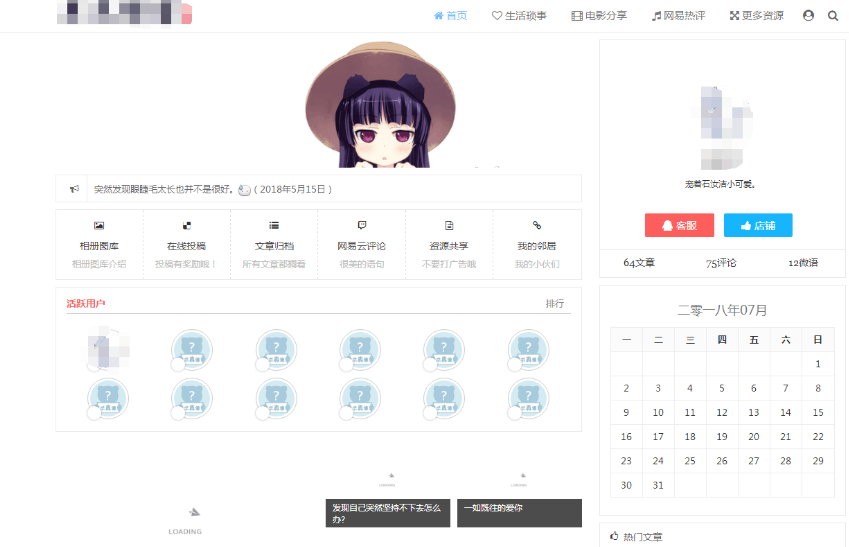Open the 生活琐事 menu item
Image resolution: width=849 pixels, height=547 pixels.
click(x=519, y=16)
